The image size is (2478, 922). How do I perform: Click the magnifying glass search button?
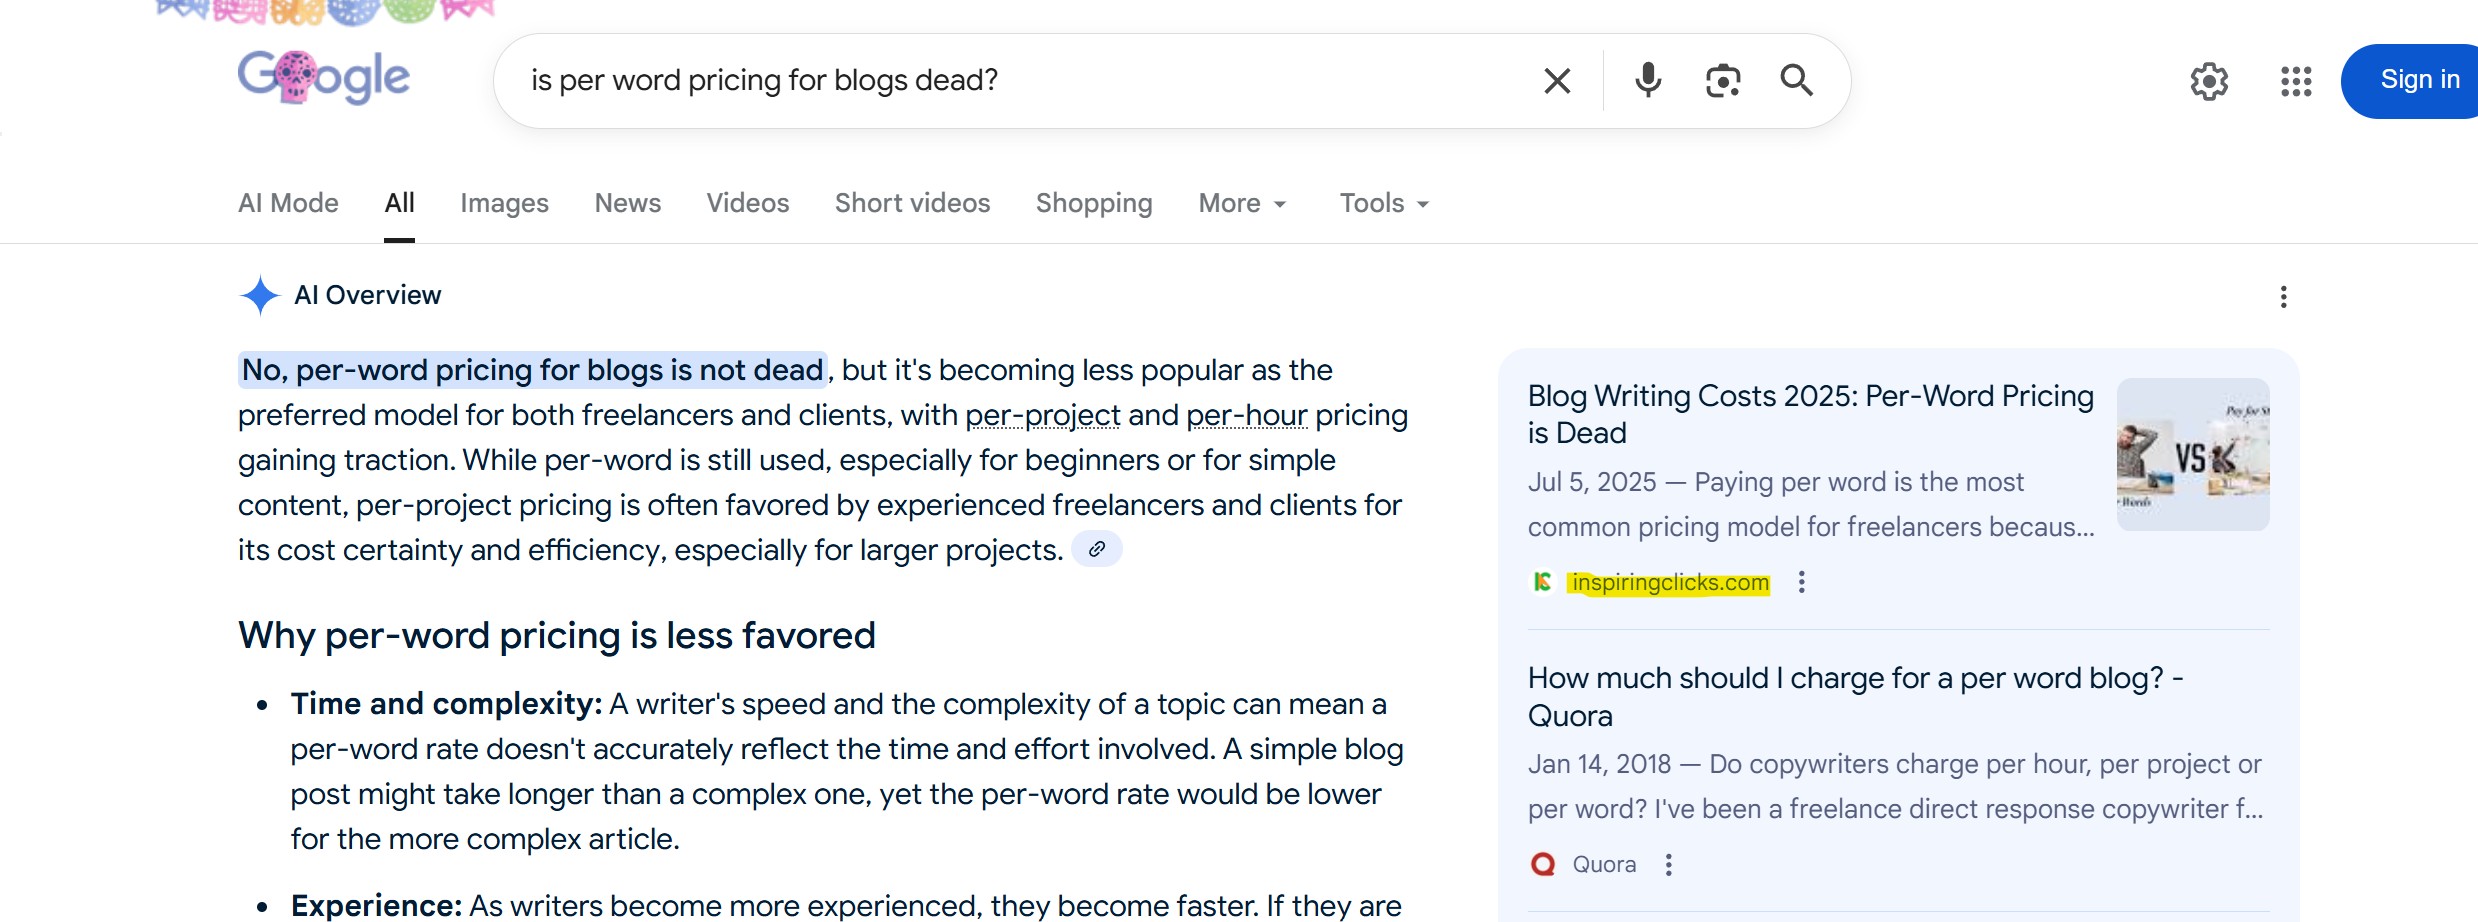(1796, 80)
